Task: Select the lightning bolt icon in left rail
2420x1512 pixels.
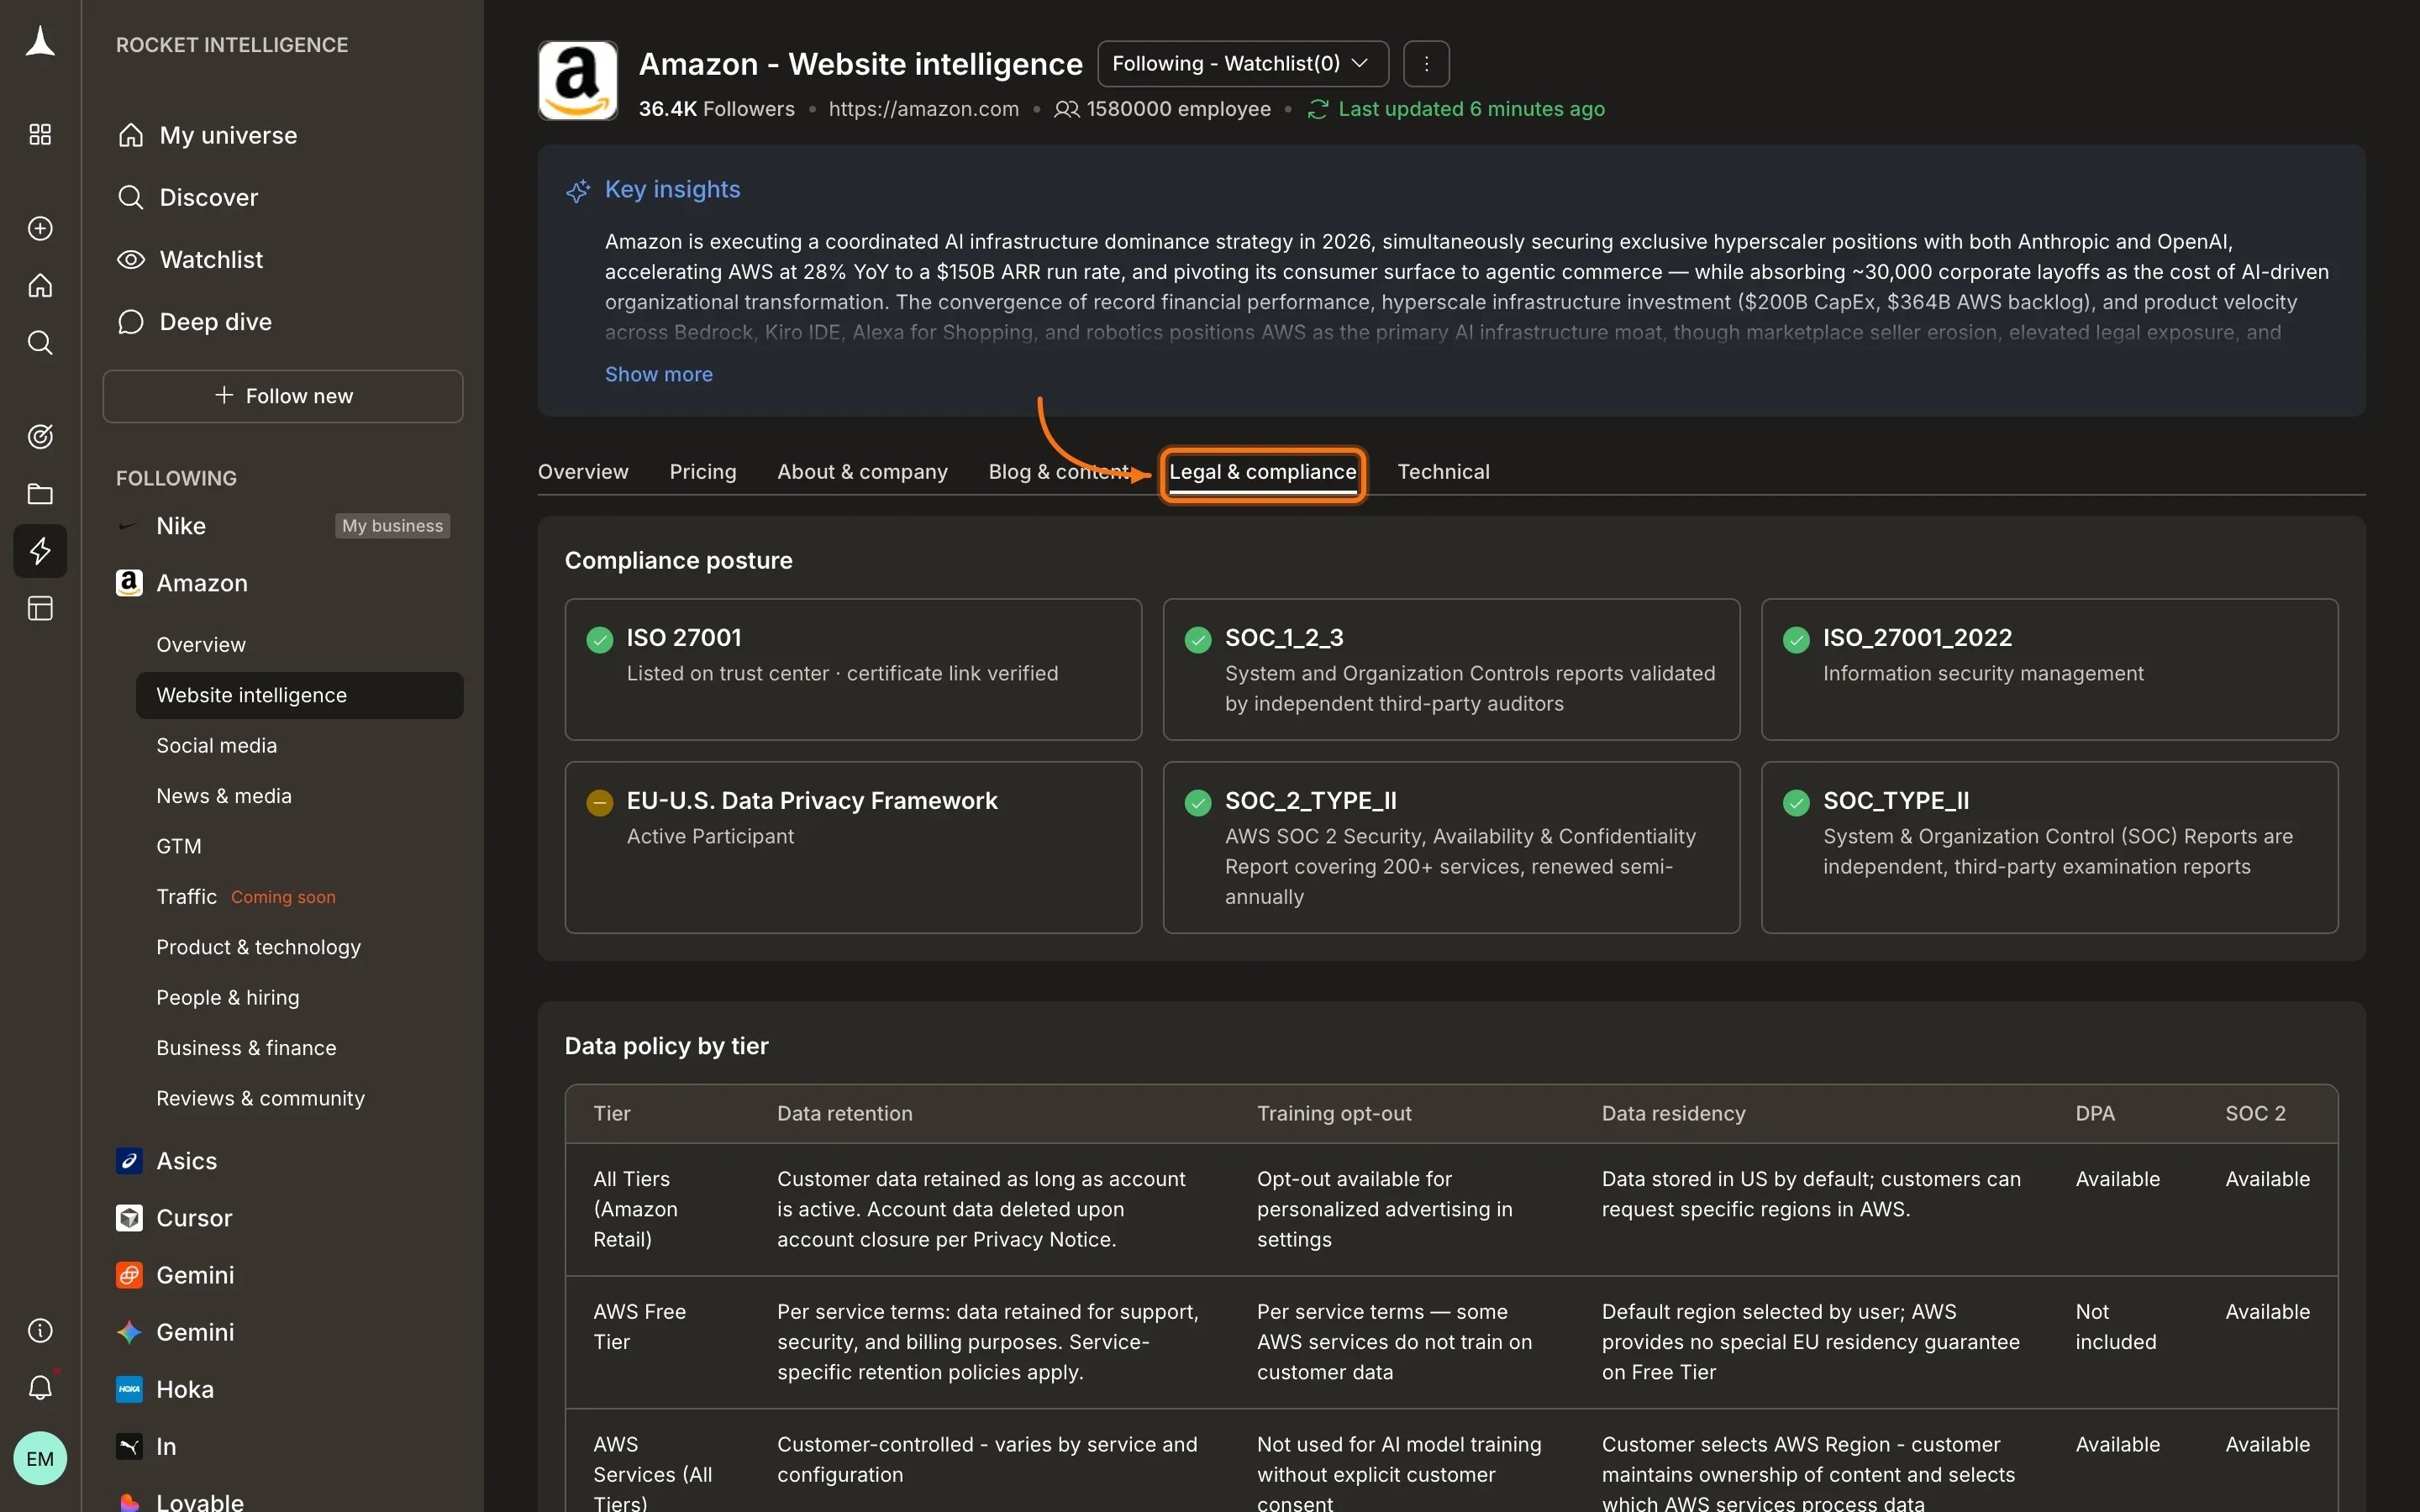Action: coord(40,550)
